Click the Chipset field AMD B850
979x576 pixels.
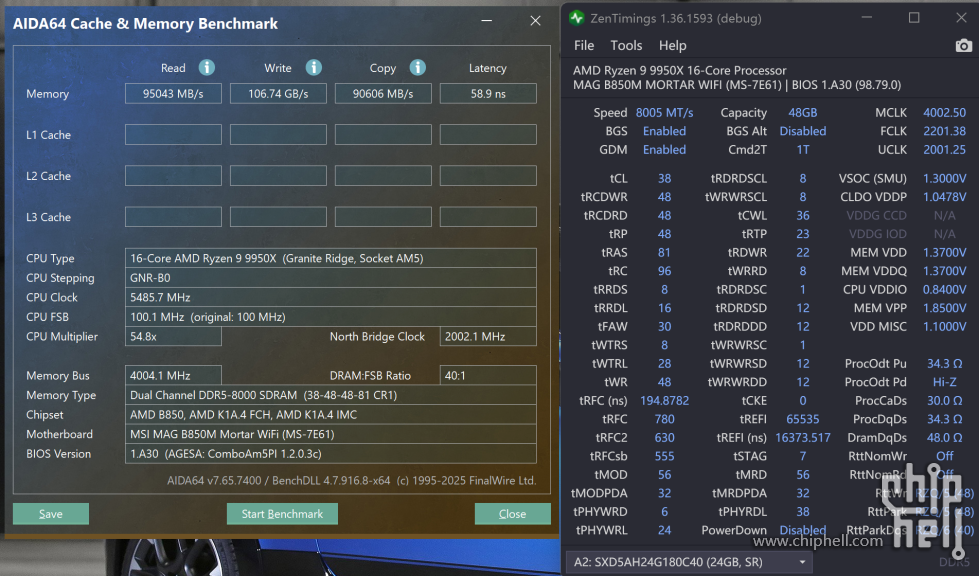330,414
